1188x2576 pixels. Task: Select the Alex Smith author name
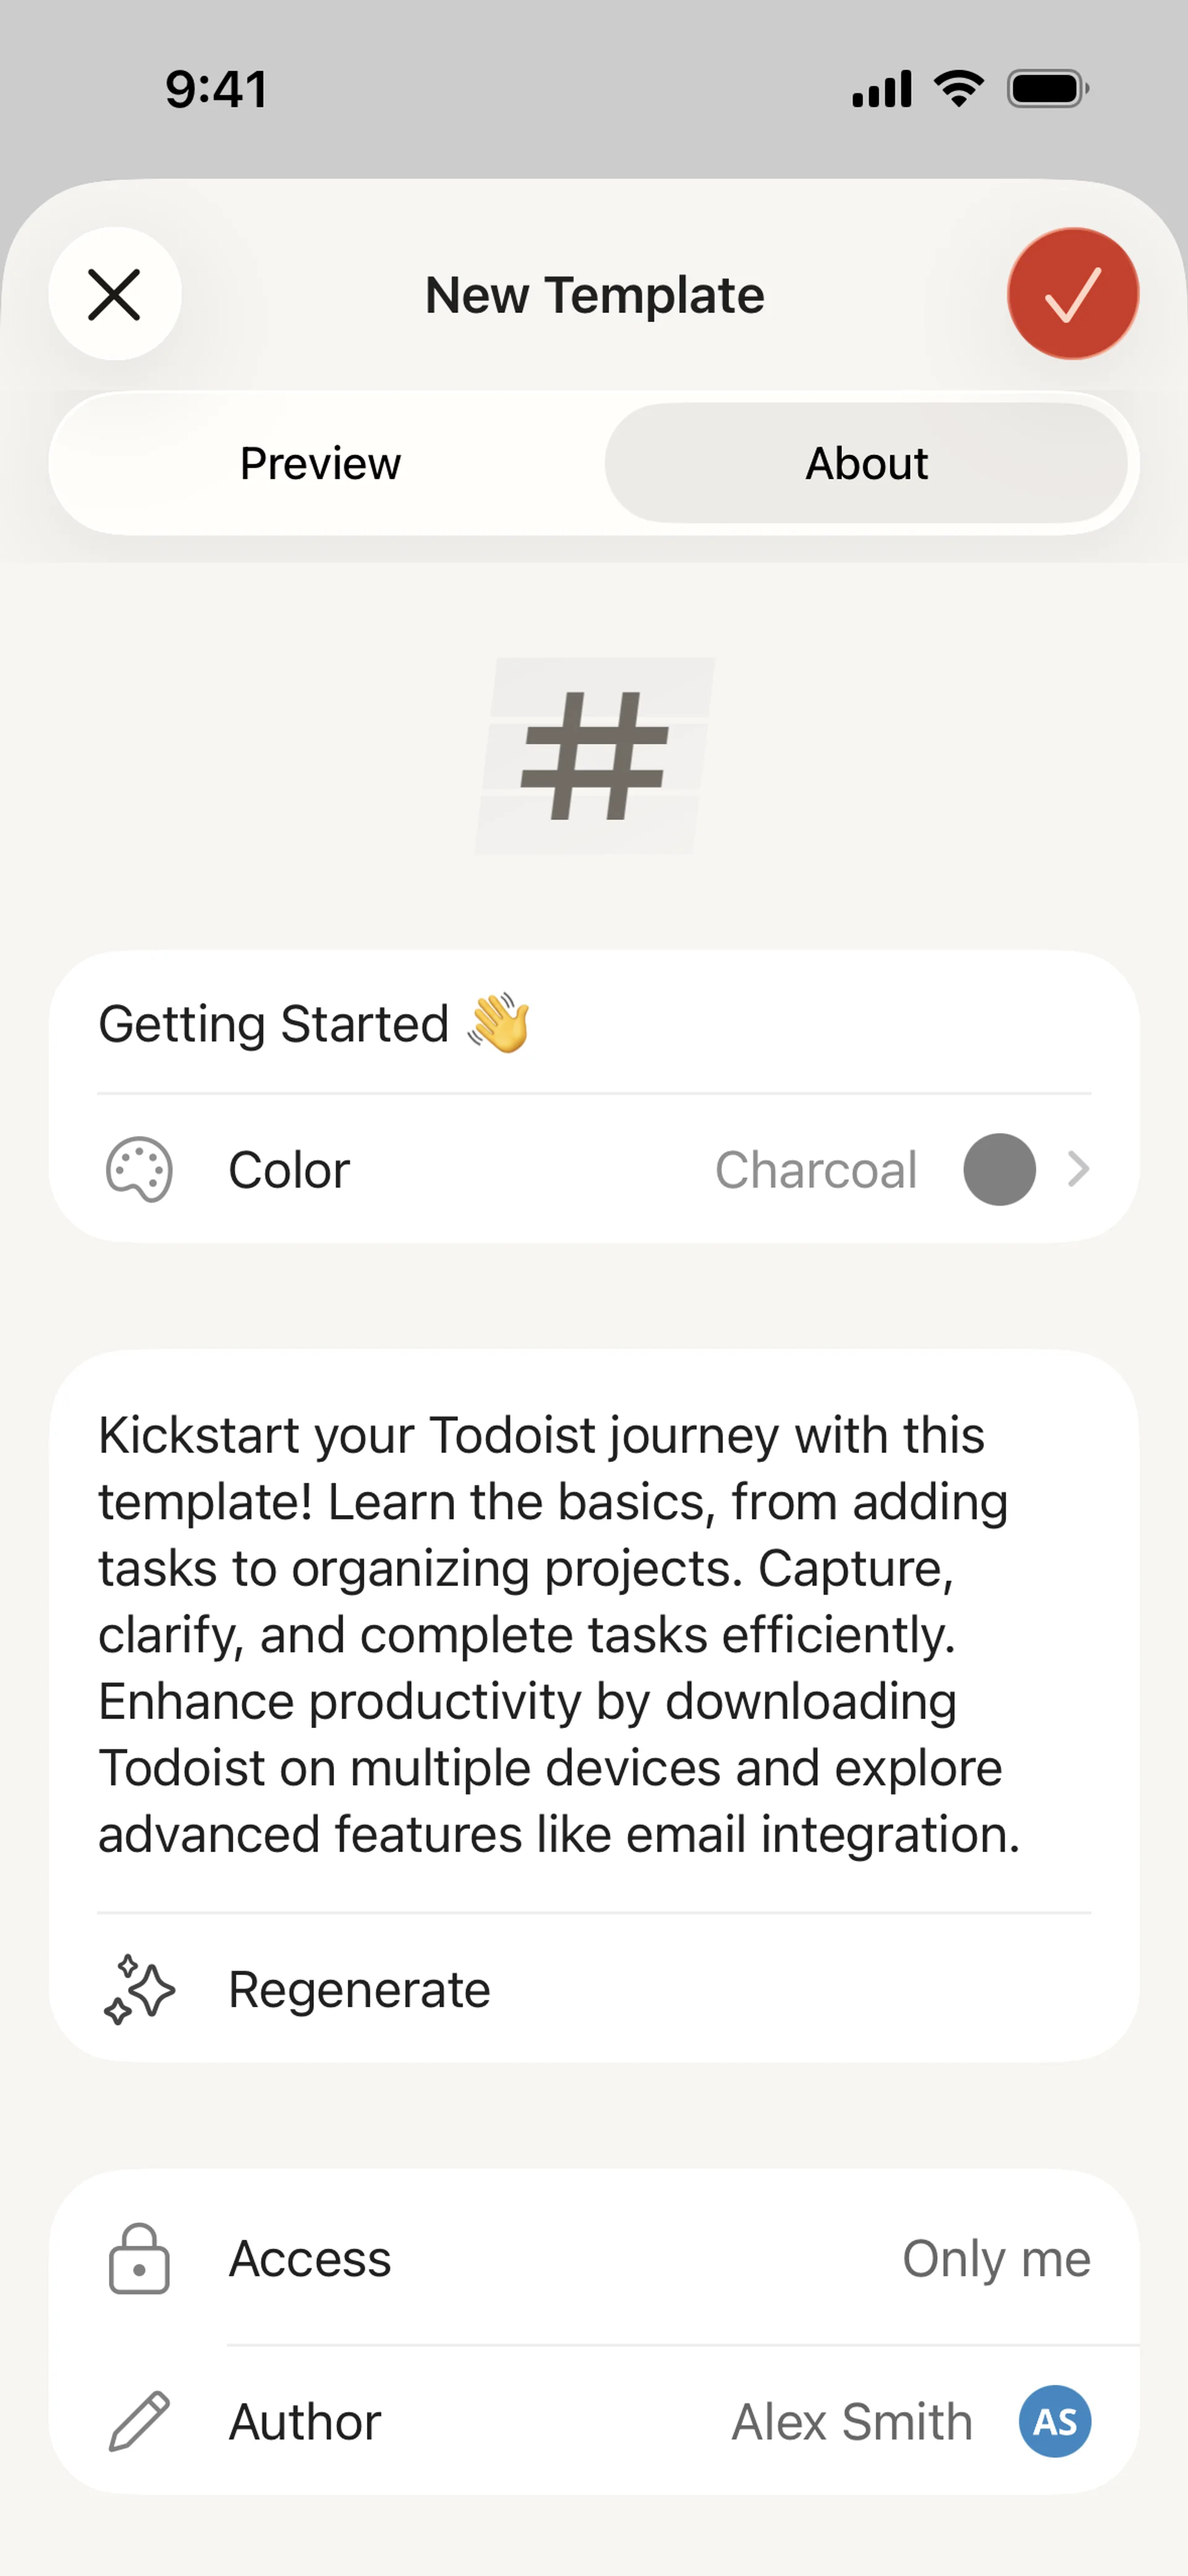point(851,2422)
